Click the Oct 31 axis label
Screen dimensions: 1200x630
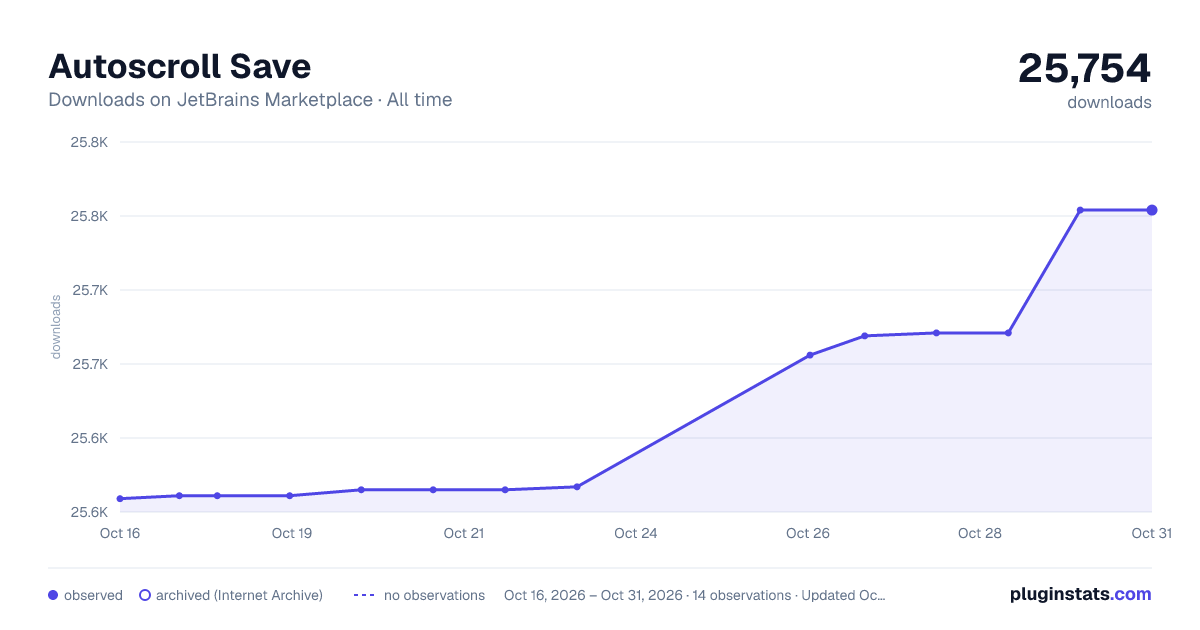pyautogui.click(x=1151, y=533)
